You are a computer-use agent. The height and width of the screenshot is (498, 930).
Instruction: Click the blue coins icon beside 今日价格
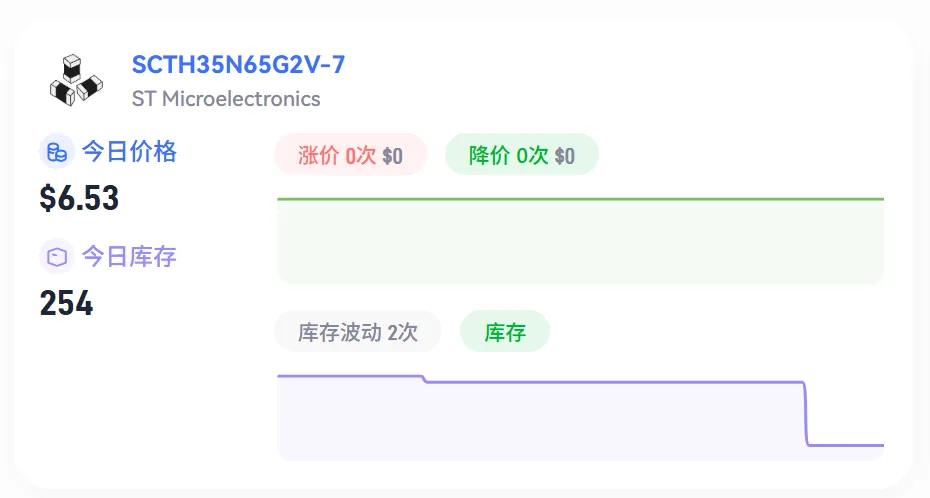pyautogui.click(x=57, y=152)
